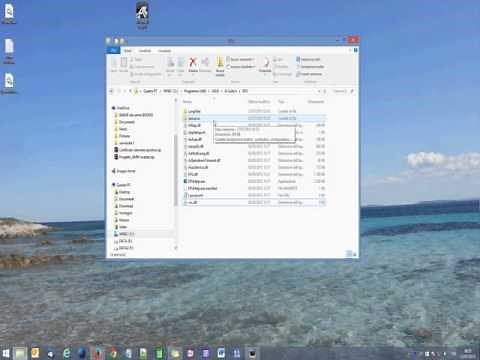Select Download under Questo PC
The width and height of the screenshot is (480, 360).
[126, 206]
